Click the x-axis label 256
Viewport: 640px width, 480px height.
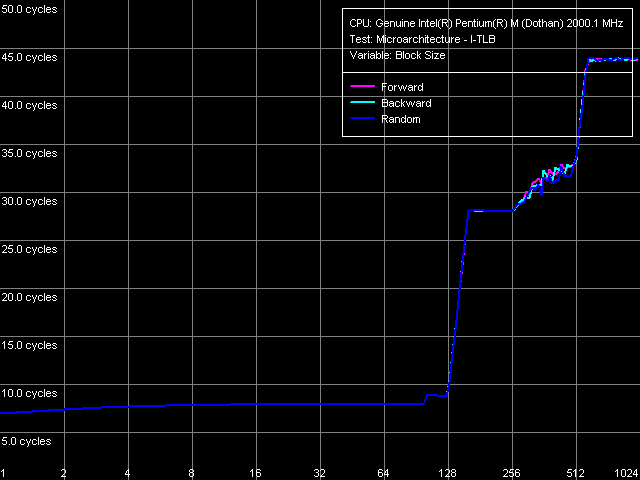coord(511,473)
